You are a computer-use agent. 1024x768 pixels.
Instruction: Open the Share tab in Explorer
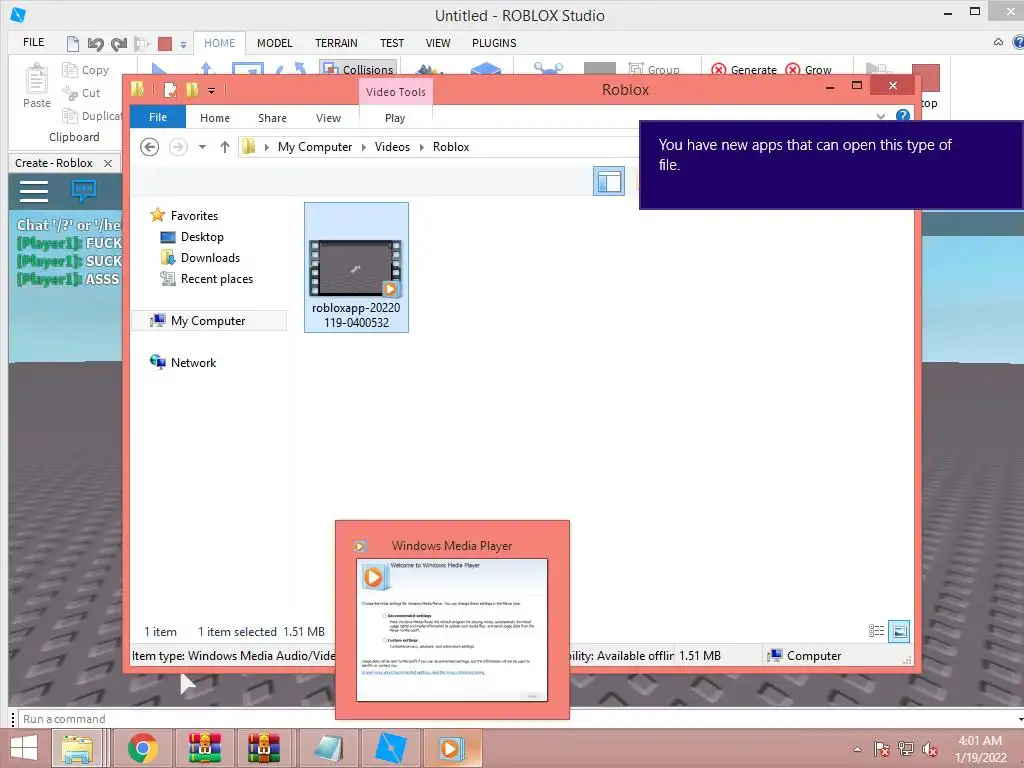(272, 118)
